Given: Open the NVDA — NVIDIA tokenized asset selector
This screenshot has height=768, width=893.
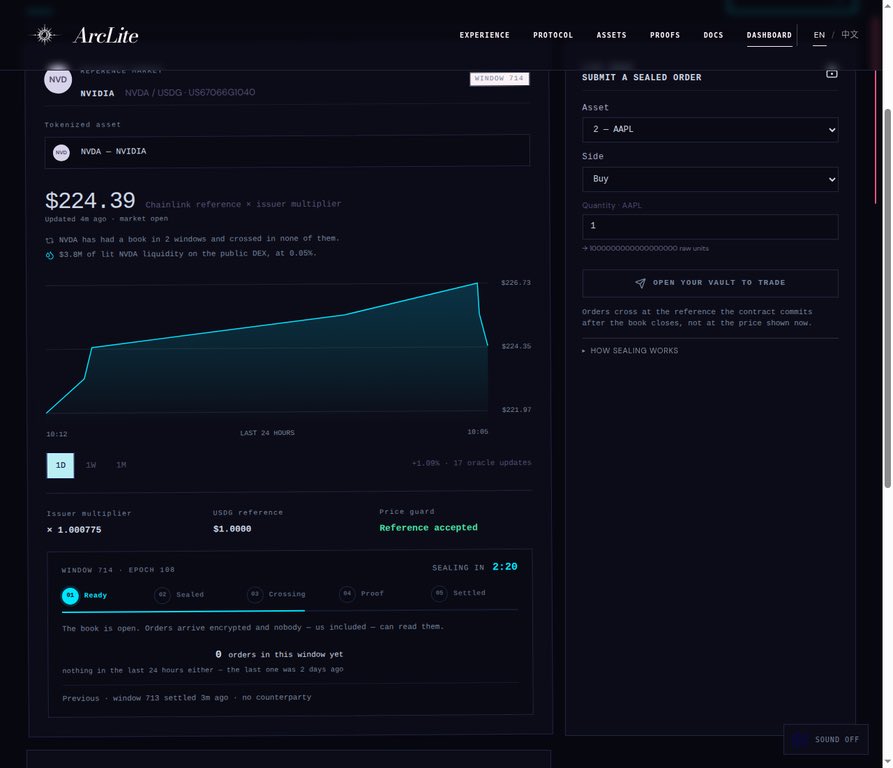Looking at the screenshot, I should pyautogui.click(x=287, y=151).
